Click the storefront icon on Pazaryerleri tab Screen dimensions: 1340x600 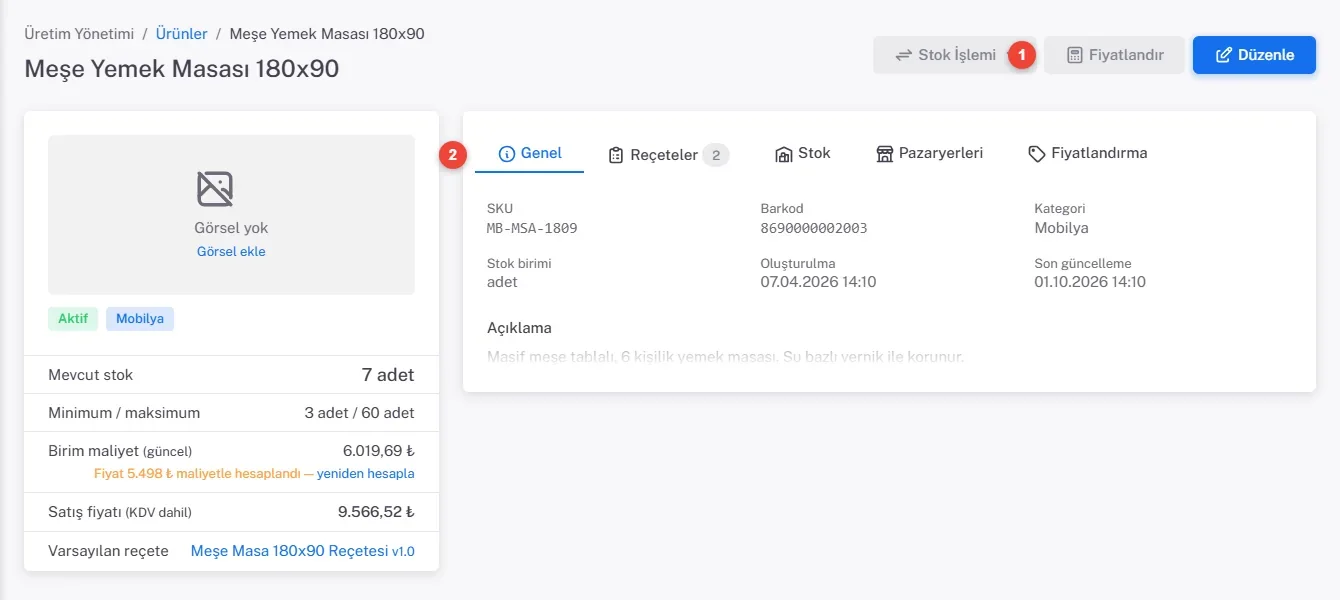click(x=884, y=154)
